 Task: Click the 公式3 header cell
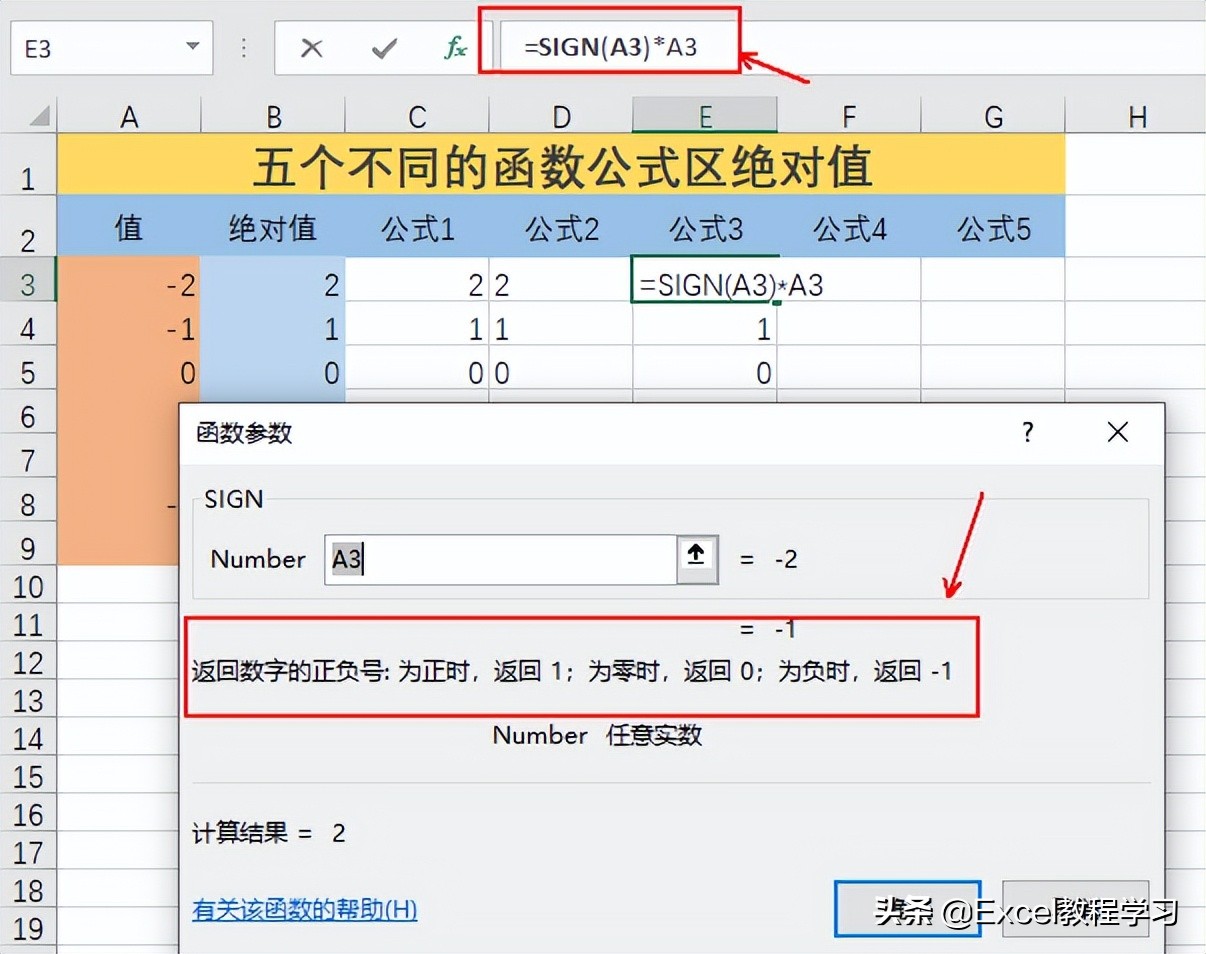click(705, 226)
